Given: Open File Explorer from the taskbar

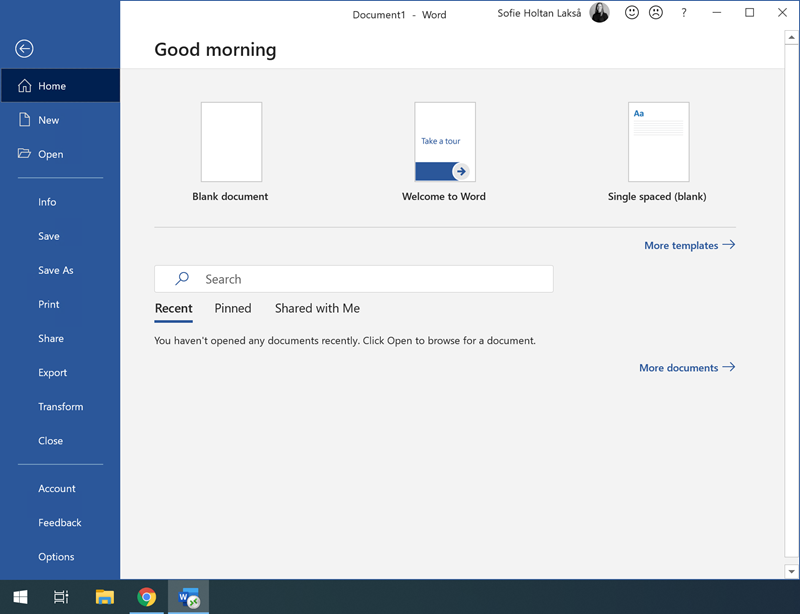Looking at the screenshot, I should point(105,597).
